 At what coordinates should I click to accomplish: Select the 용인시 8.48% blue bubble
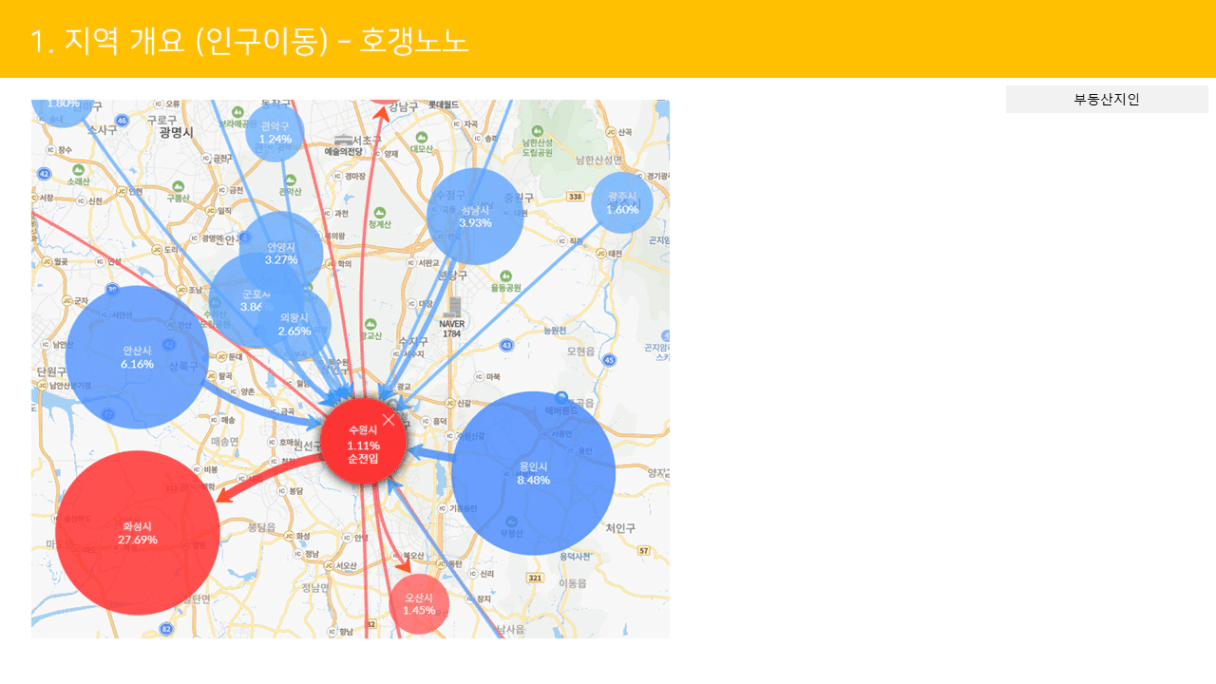(533, 473)
